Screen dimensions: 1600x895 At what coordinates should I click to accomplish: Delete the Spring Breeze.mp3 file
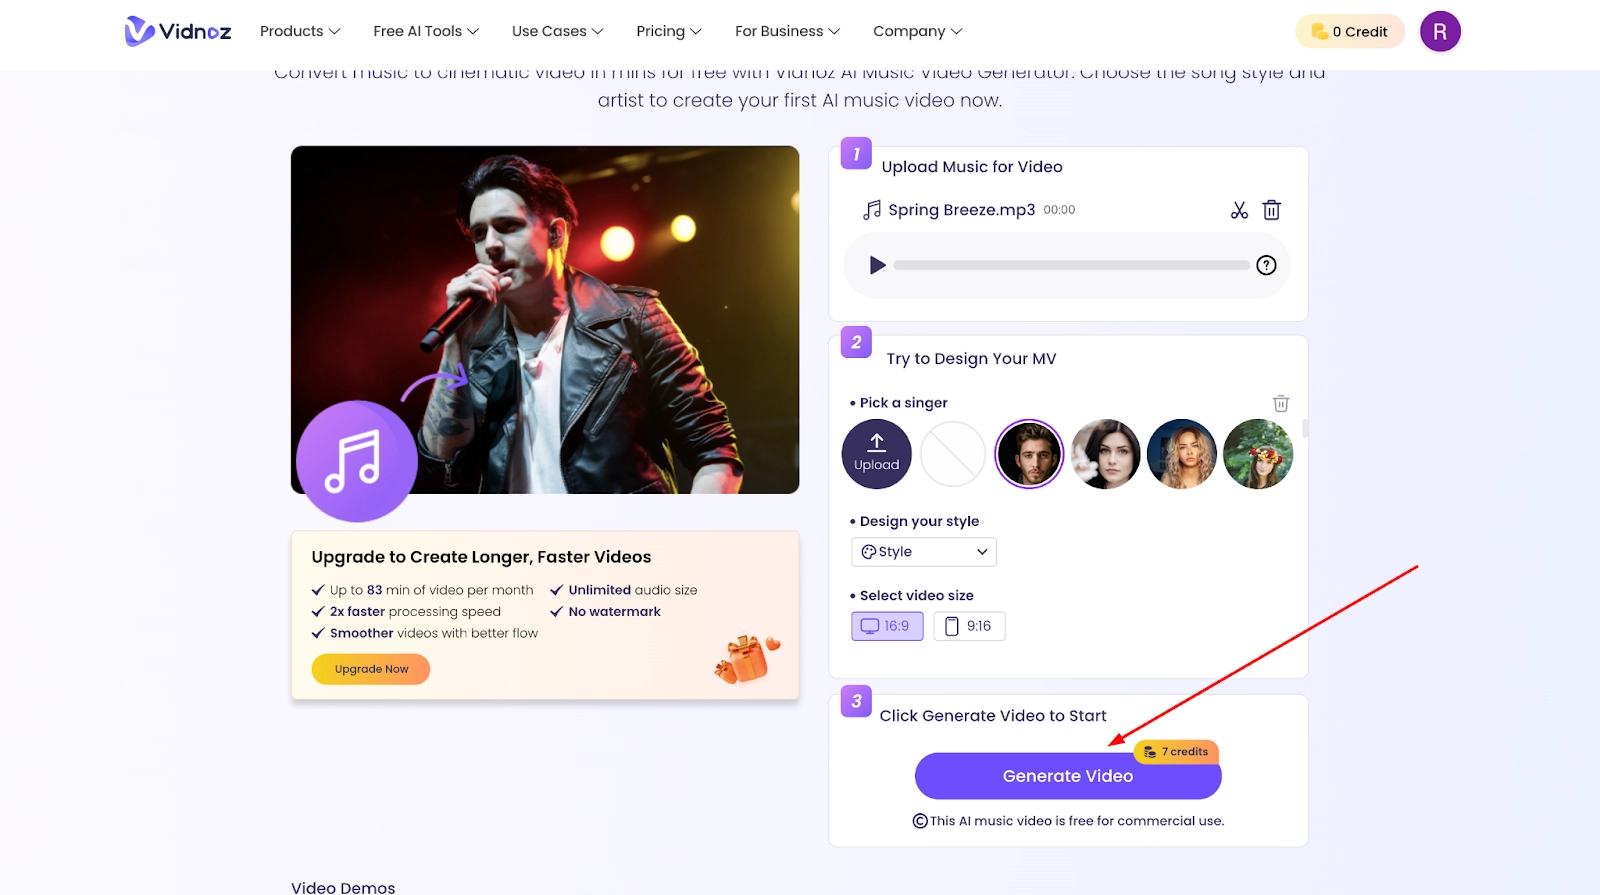tap(1271, 210)
